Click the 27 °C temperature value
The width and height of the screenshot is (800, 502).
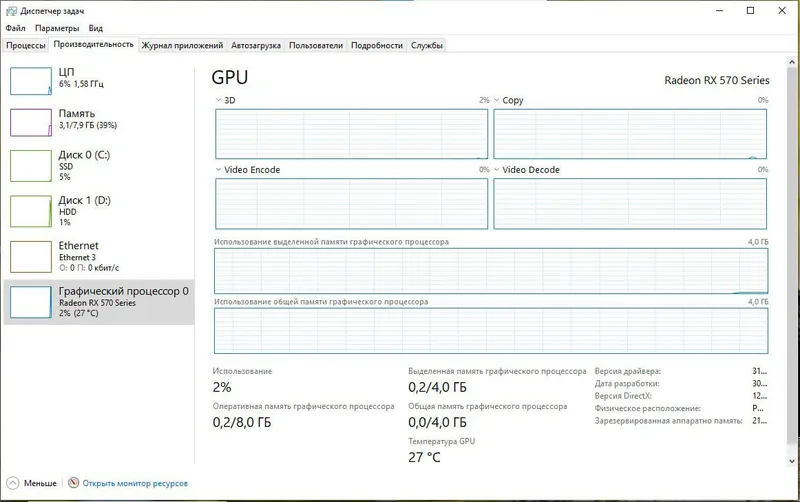424,457
